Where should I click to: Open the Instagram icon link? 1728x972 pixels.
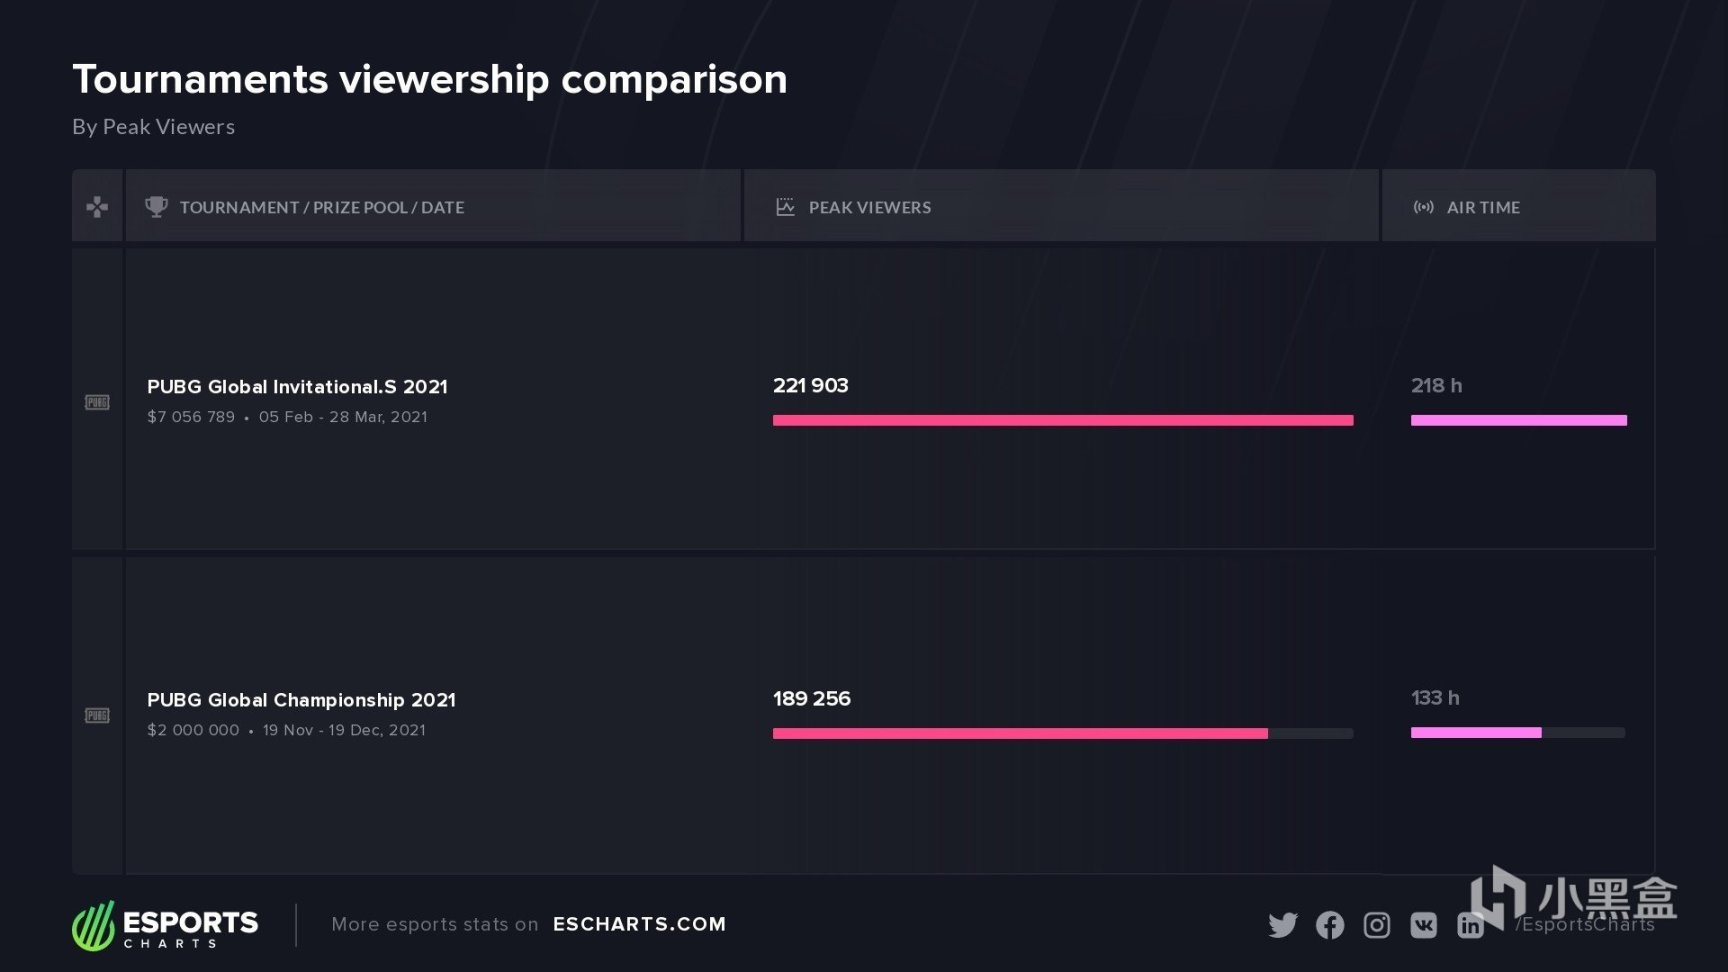(x=1377, y=925)
